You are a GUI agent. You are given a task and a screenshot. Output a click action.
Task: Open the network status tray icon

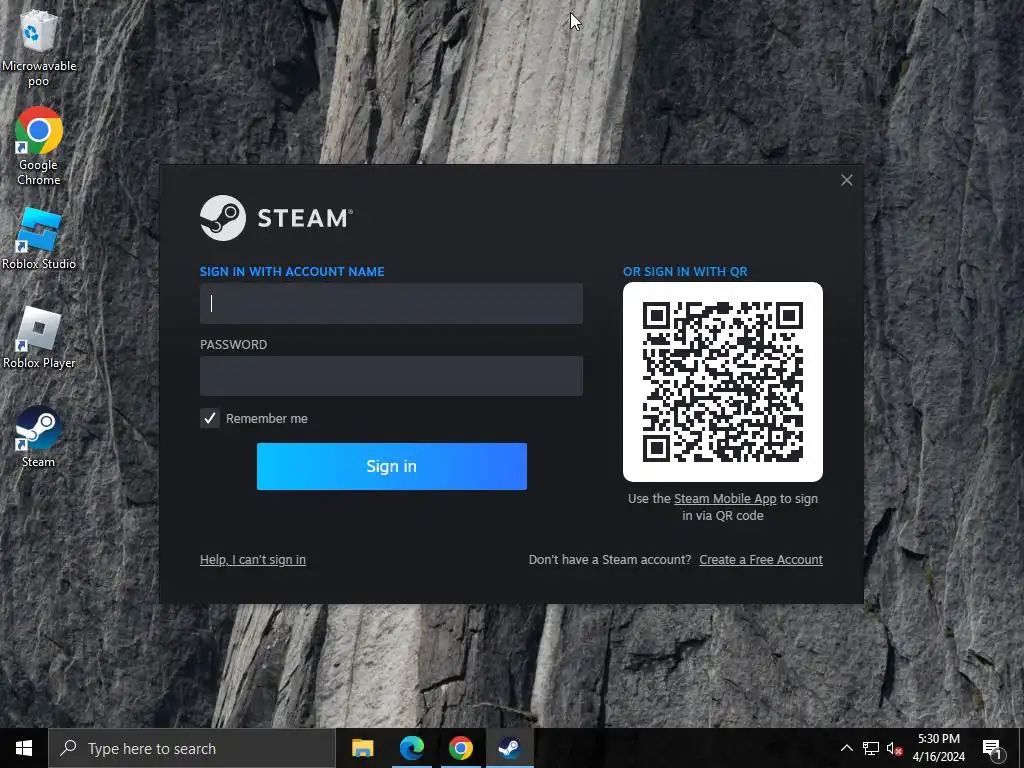click(871, 748)
